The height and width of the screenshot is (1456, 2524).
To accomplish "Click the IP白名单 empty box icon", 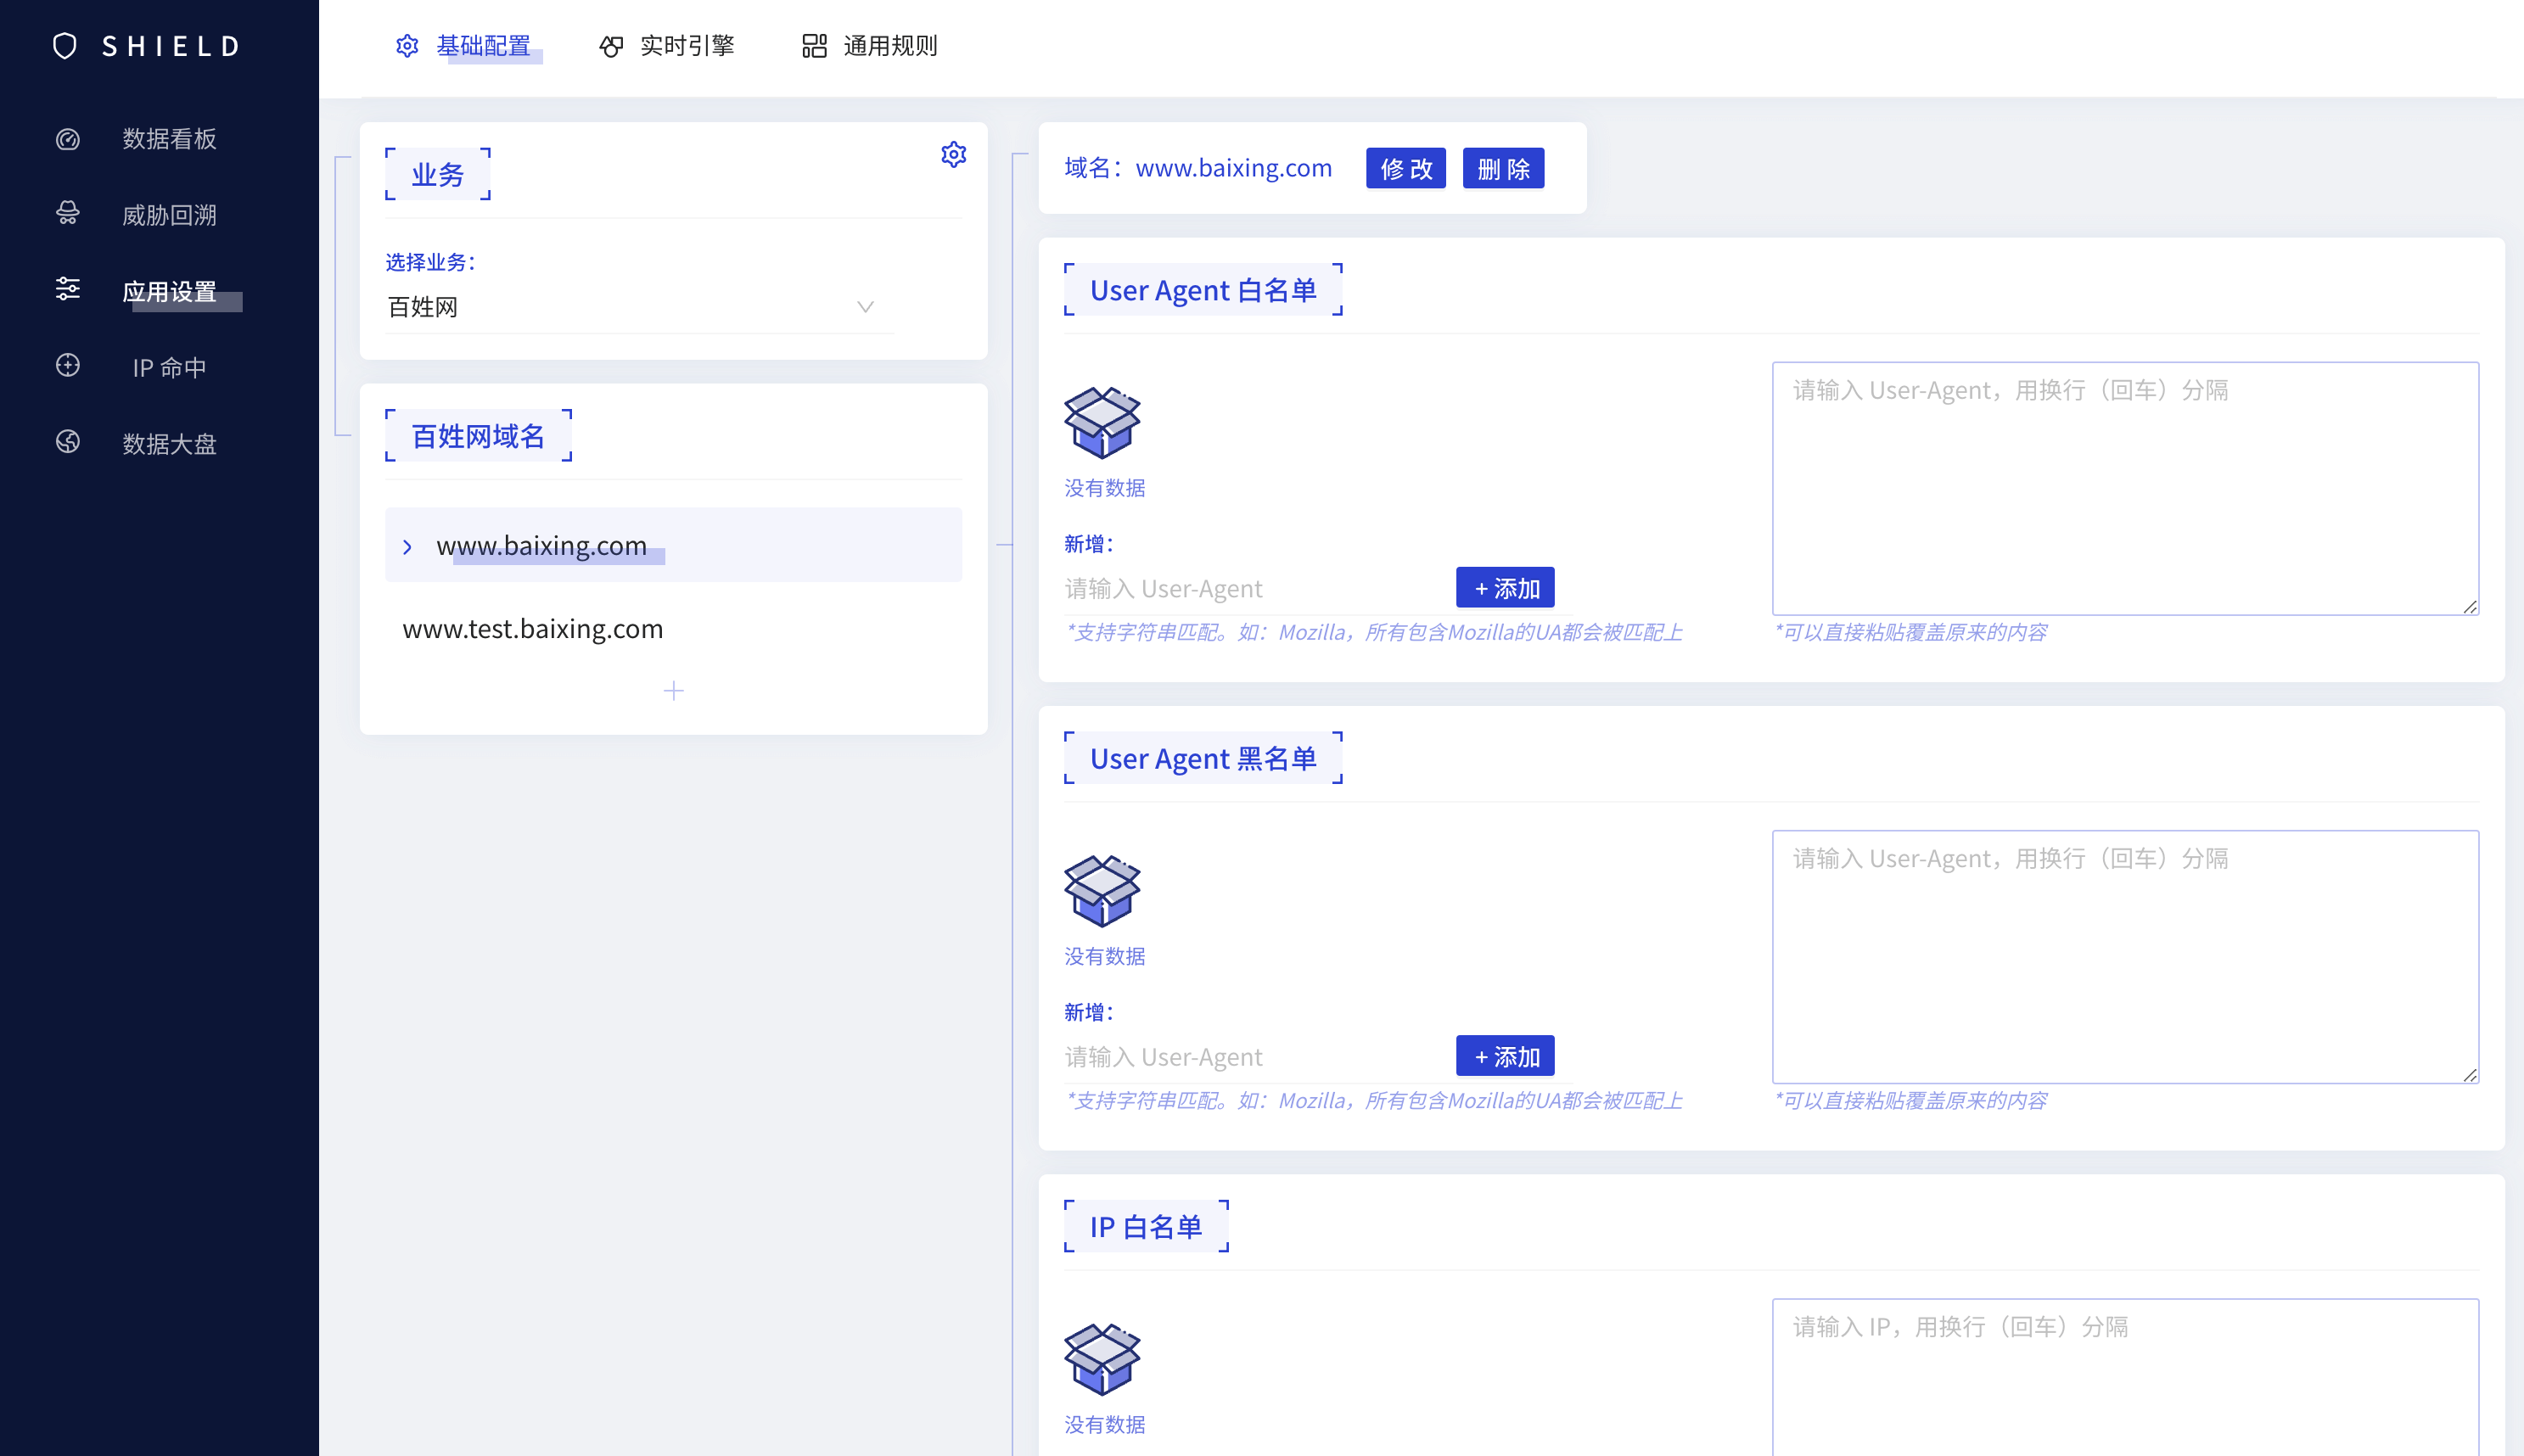I will point(1102,1358).
